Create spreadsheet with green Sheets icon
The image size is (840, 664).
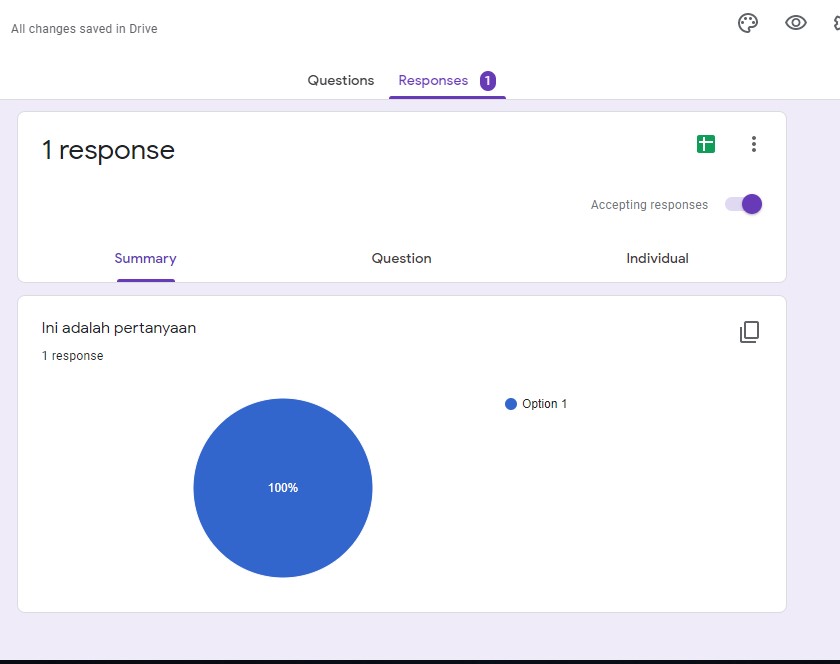click(x=706, y=144)
